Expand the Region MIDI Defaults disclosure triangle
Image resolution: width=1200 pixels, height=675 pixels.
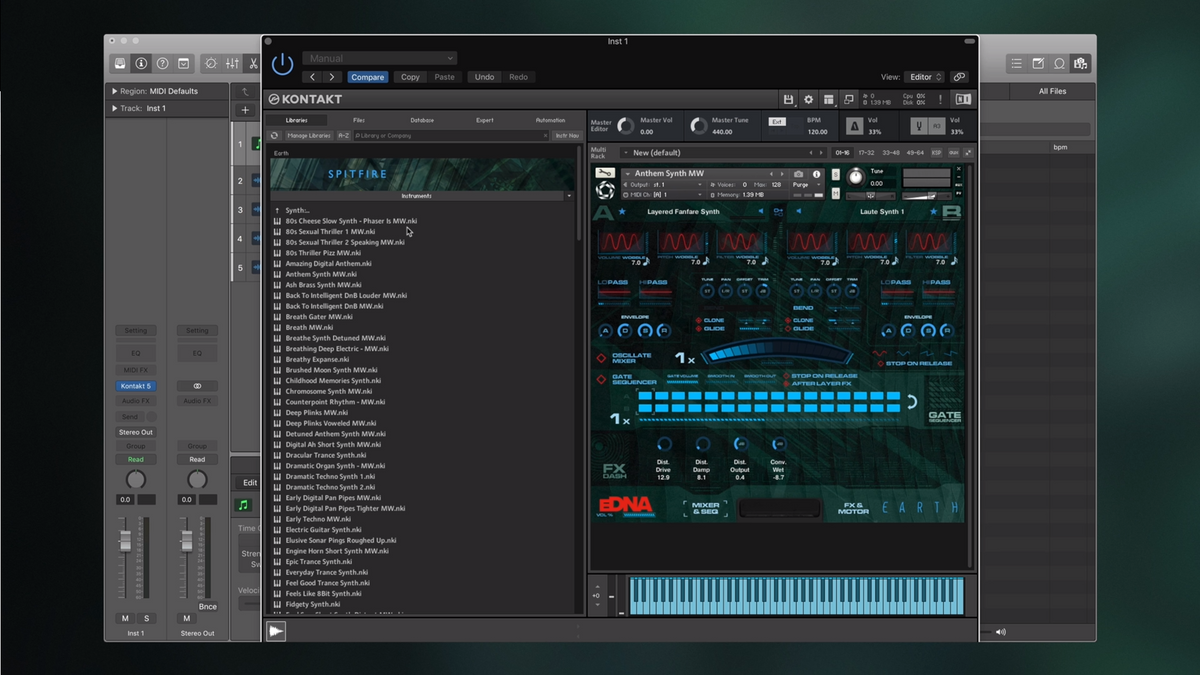(x=114, y=91)
